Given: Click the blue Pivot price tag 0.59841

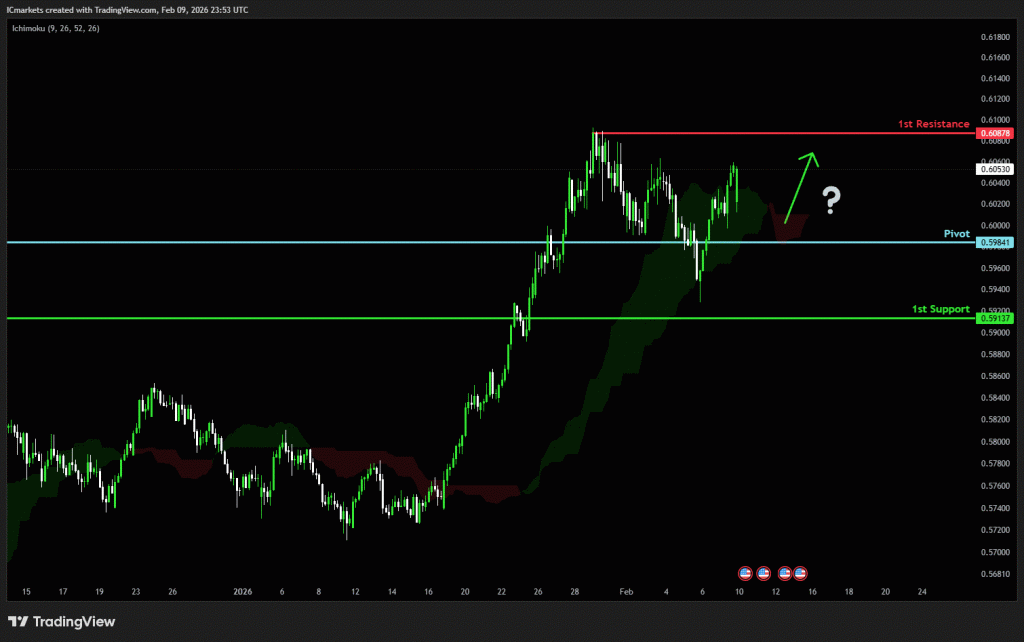Looking at the screenshot, I should pyautogui.click(x=994, y=242).
